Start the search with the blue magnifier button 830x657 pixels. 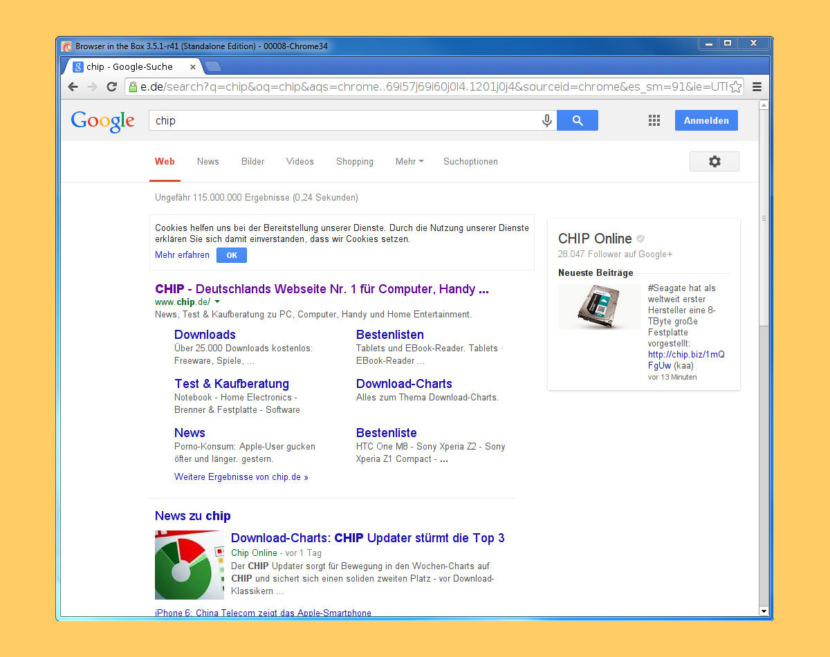click(577, 119)
